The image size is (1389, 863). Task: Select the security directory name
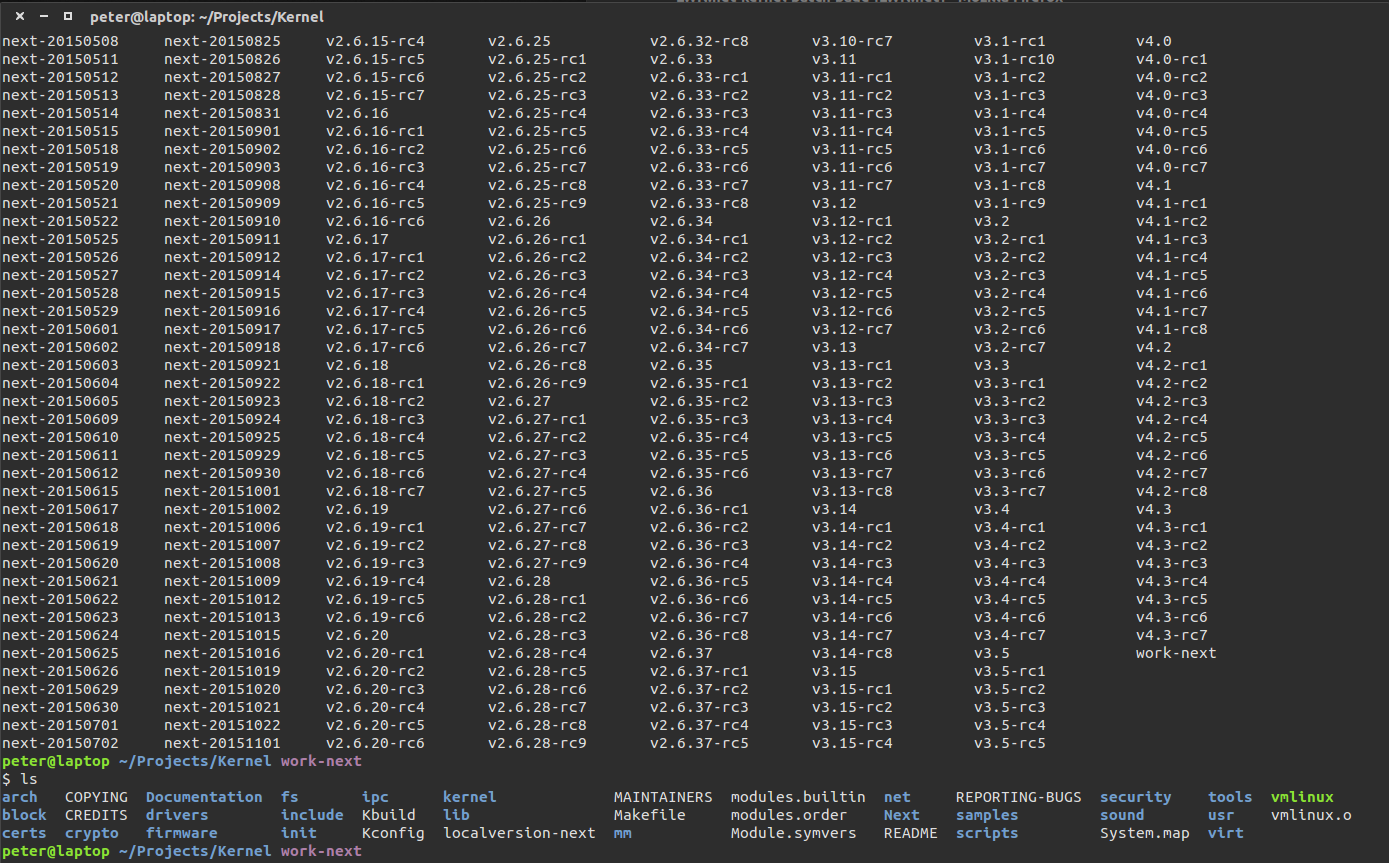1136,797
